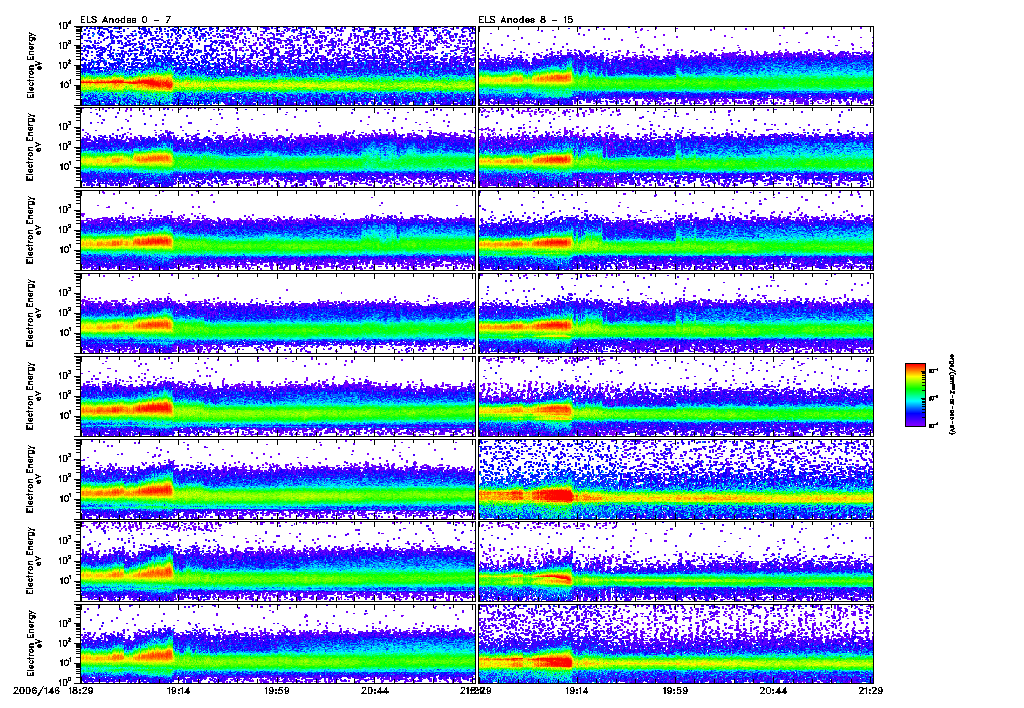Click the 10^4 energy tick on the top panel
The image size is (1024, 708).
point(65,25)
